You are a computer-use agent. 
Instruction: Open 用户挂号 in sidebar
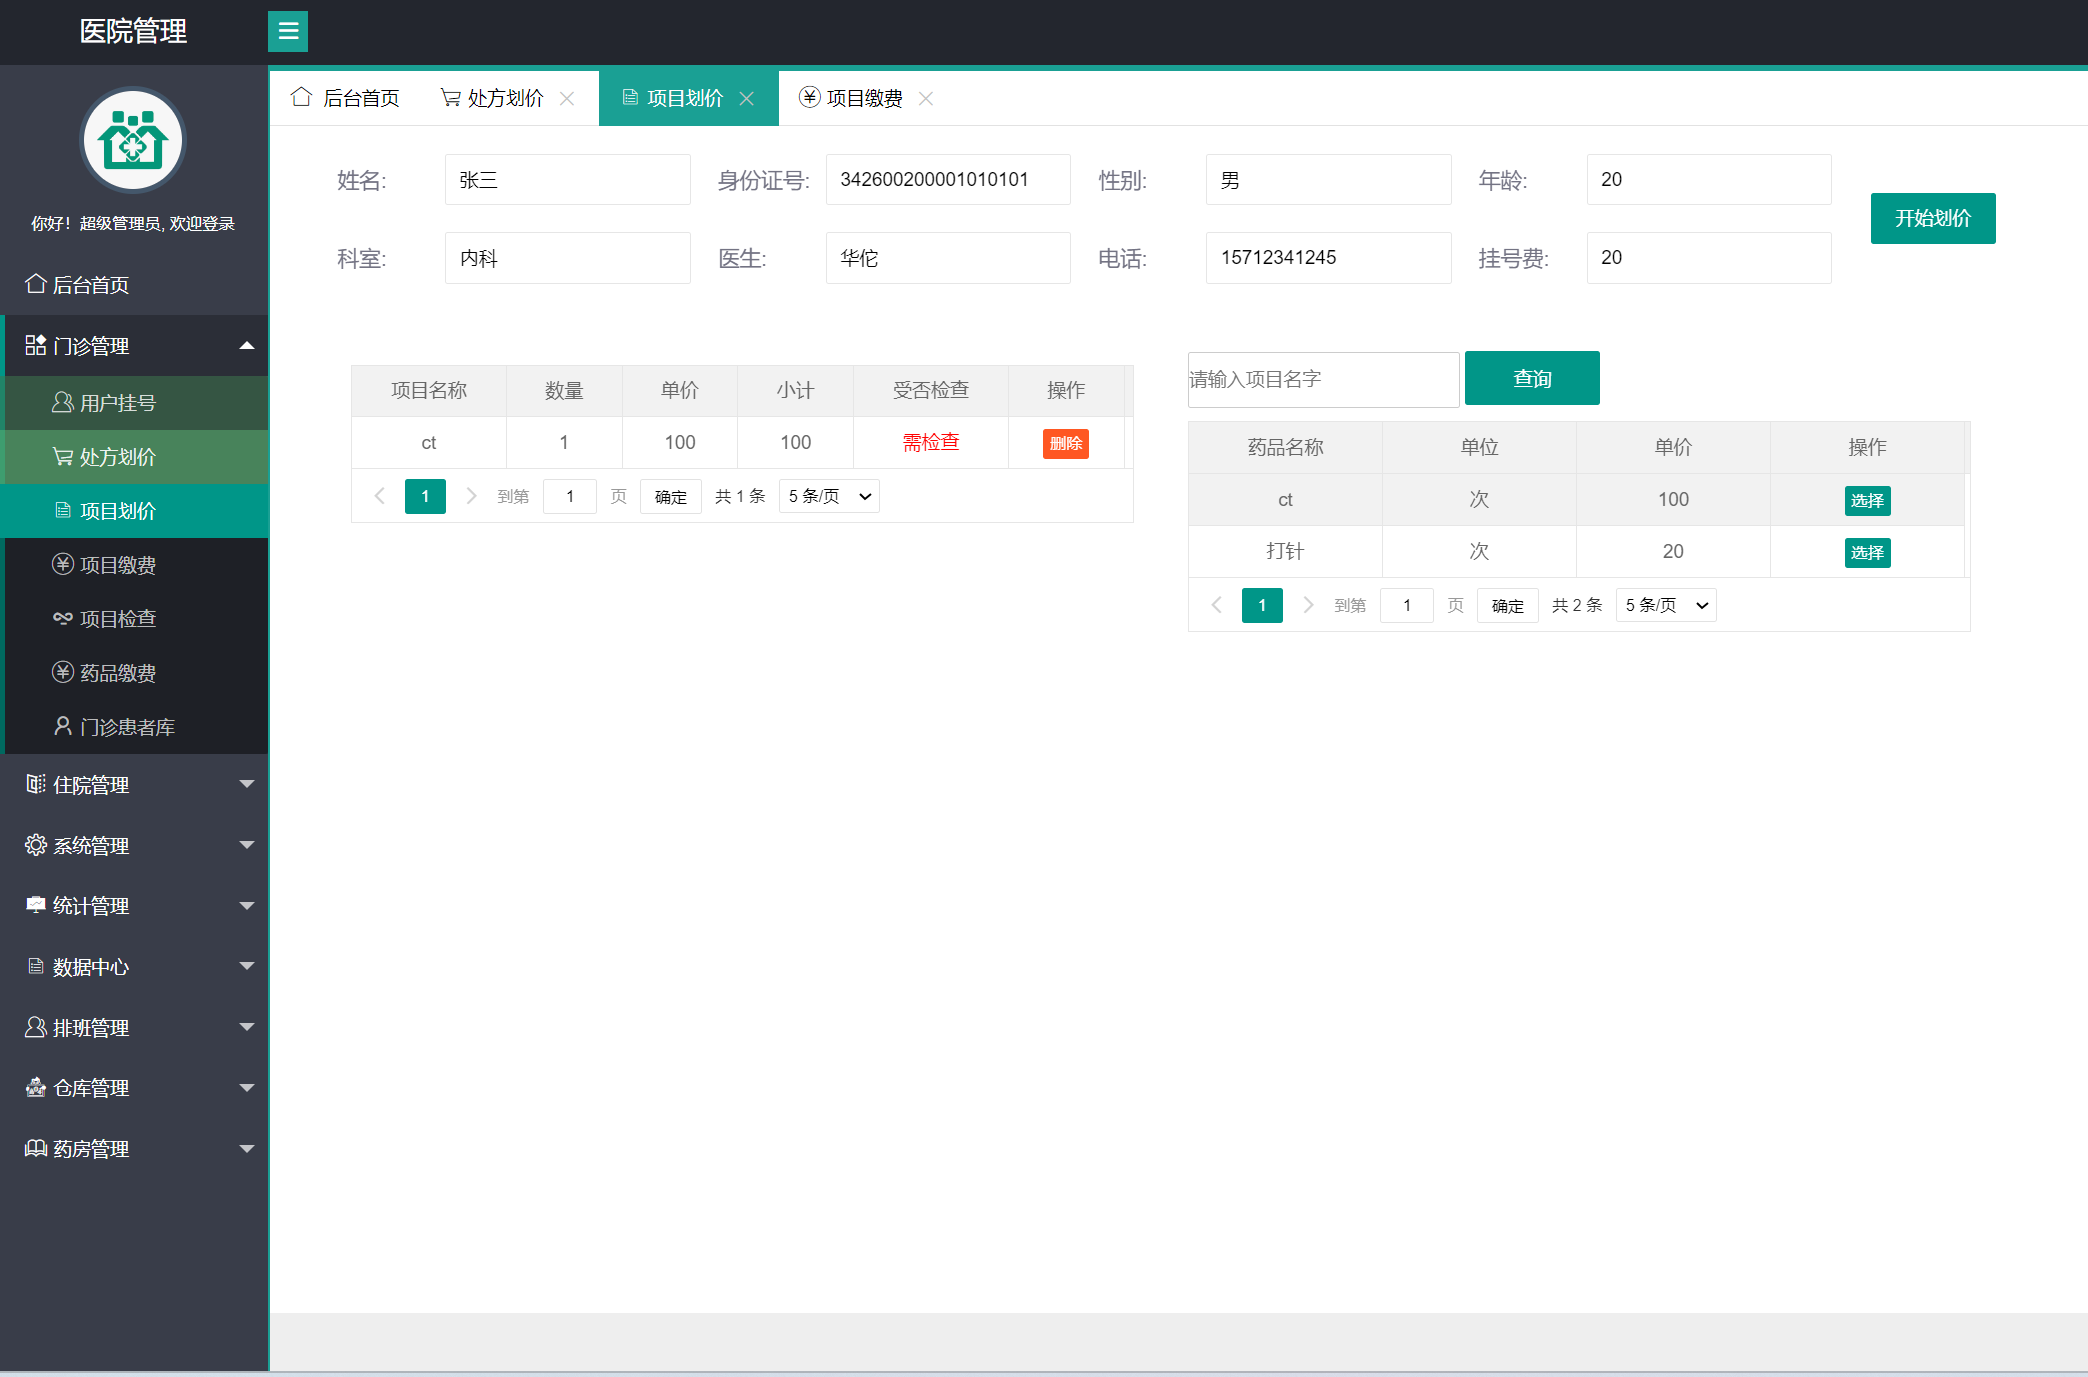[118, 403]
